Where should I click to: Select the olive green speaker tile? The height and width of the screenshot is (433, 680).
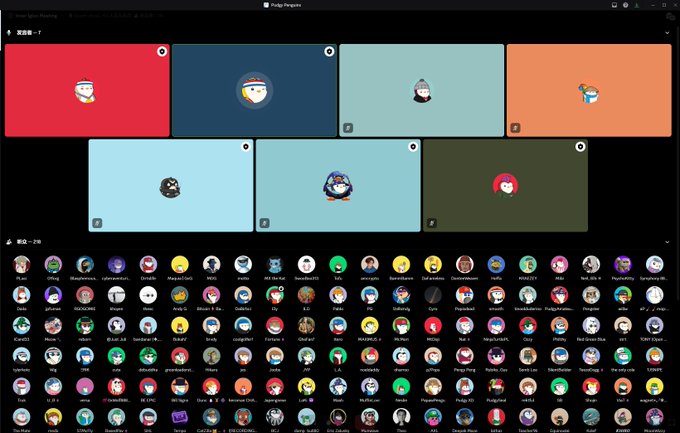[505, 185]
